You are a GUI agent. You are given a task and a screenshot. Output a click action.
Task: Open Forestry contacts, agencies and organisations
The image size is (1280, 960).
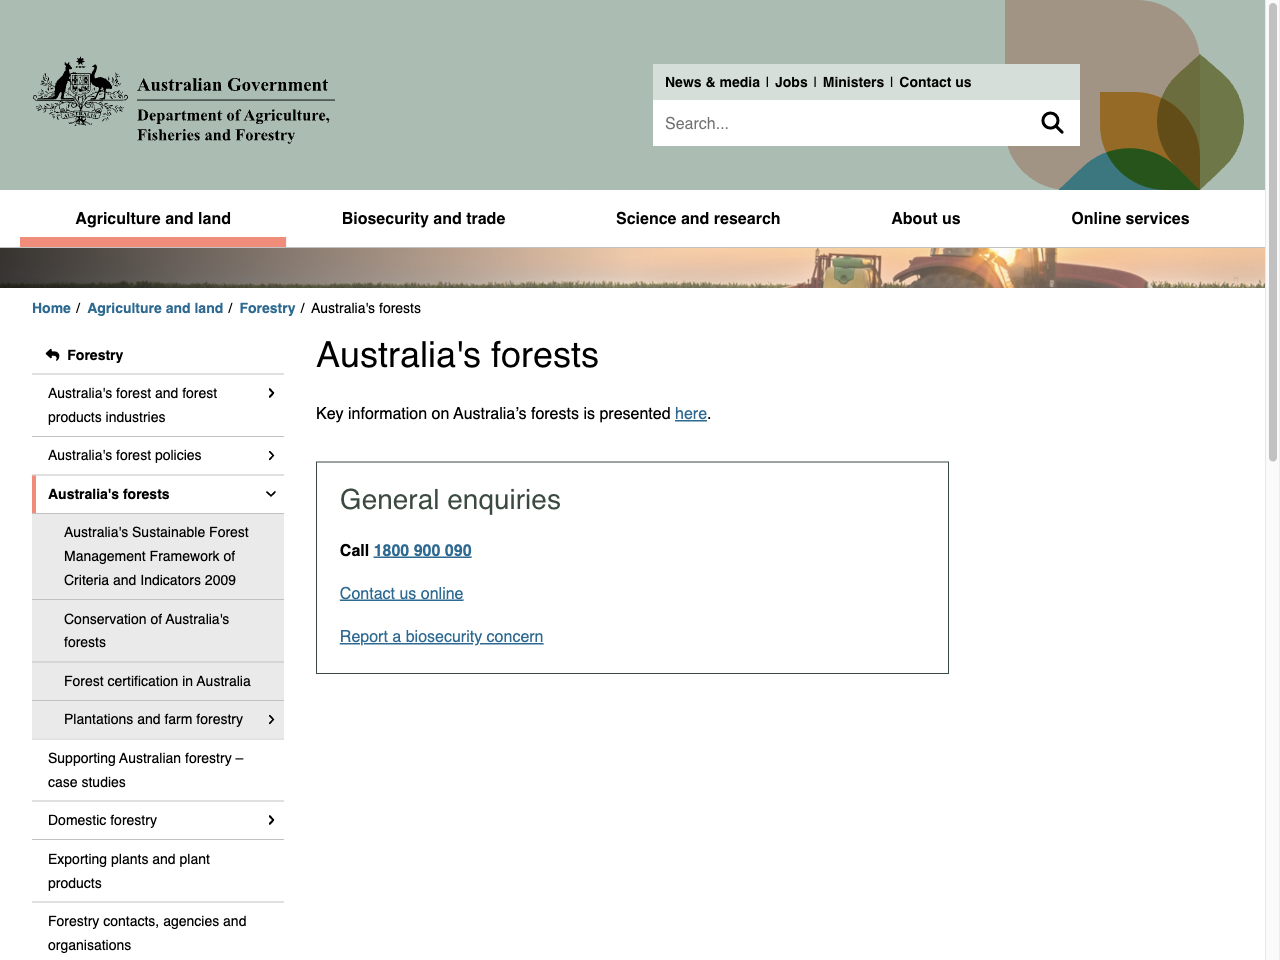coord(147,933)
